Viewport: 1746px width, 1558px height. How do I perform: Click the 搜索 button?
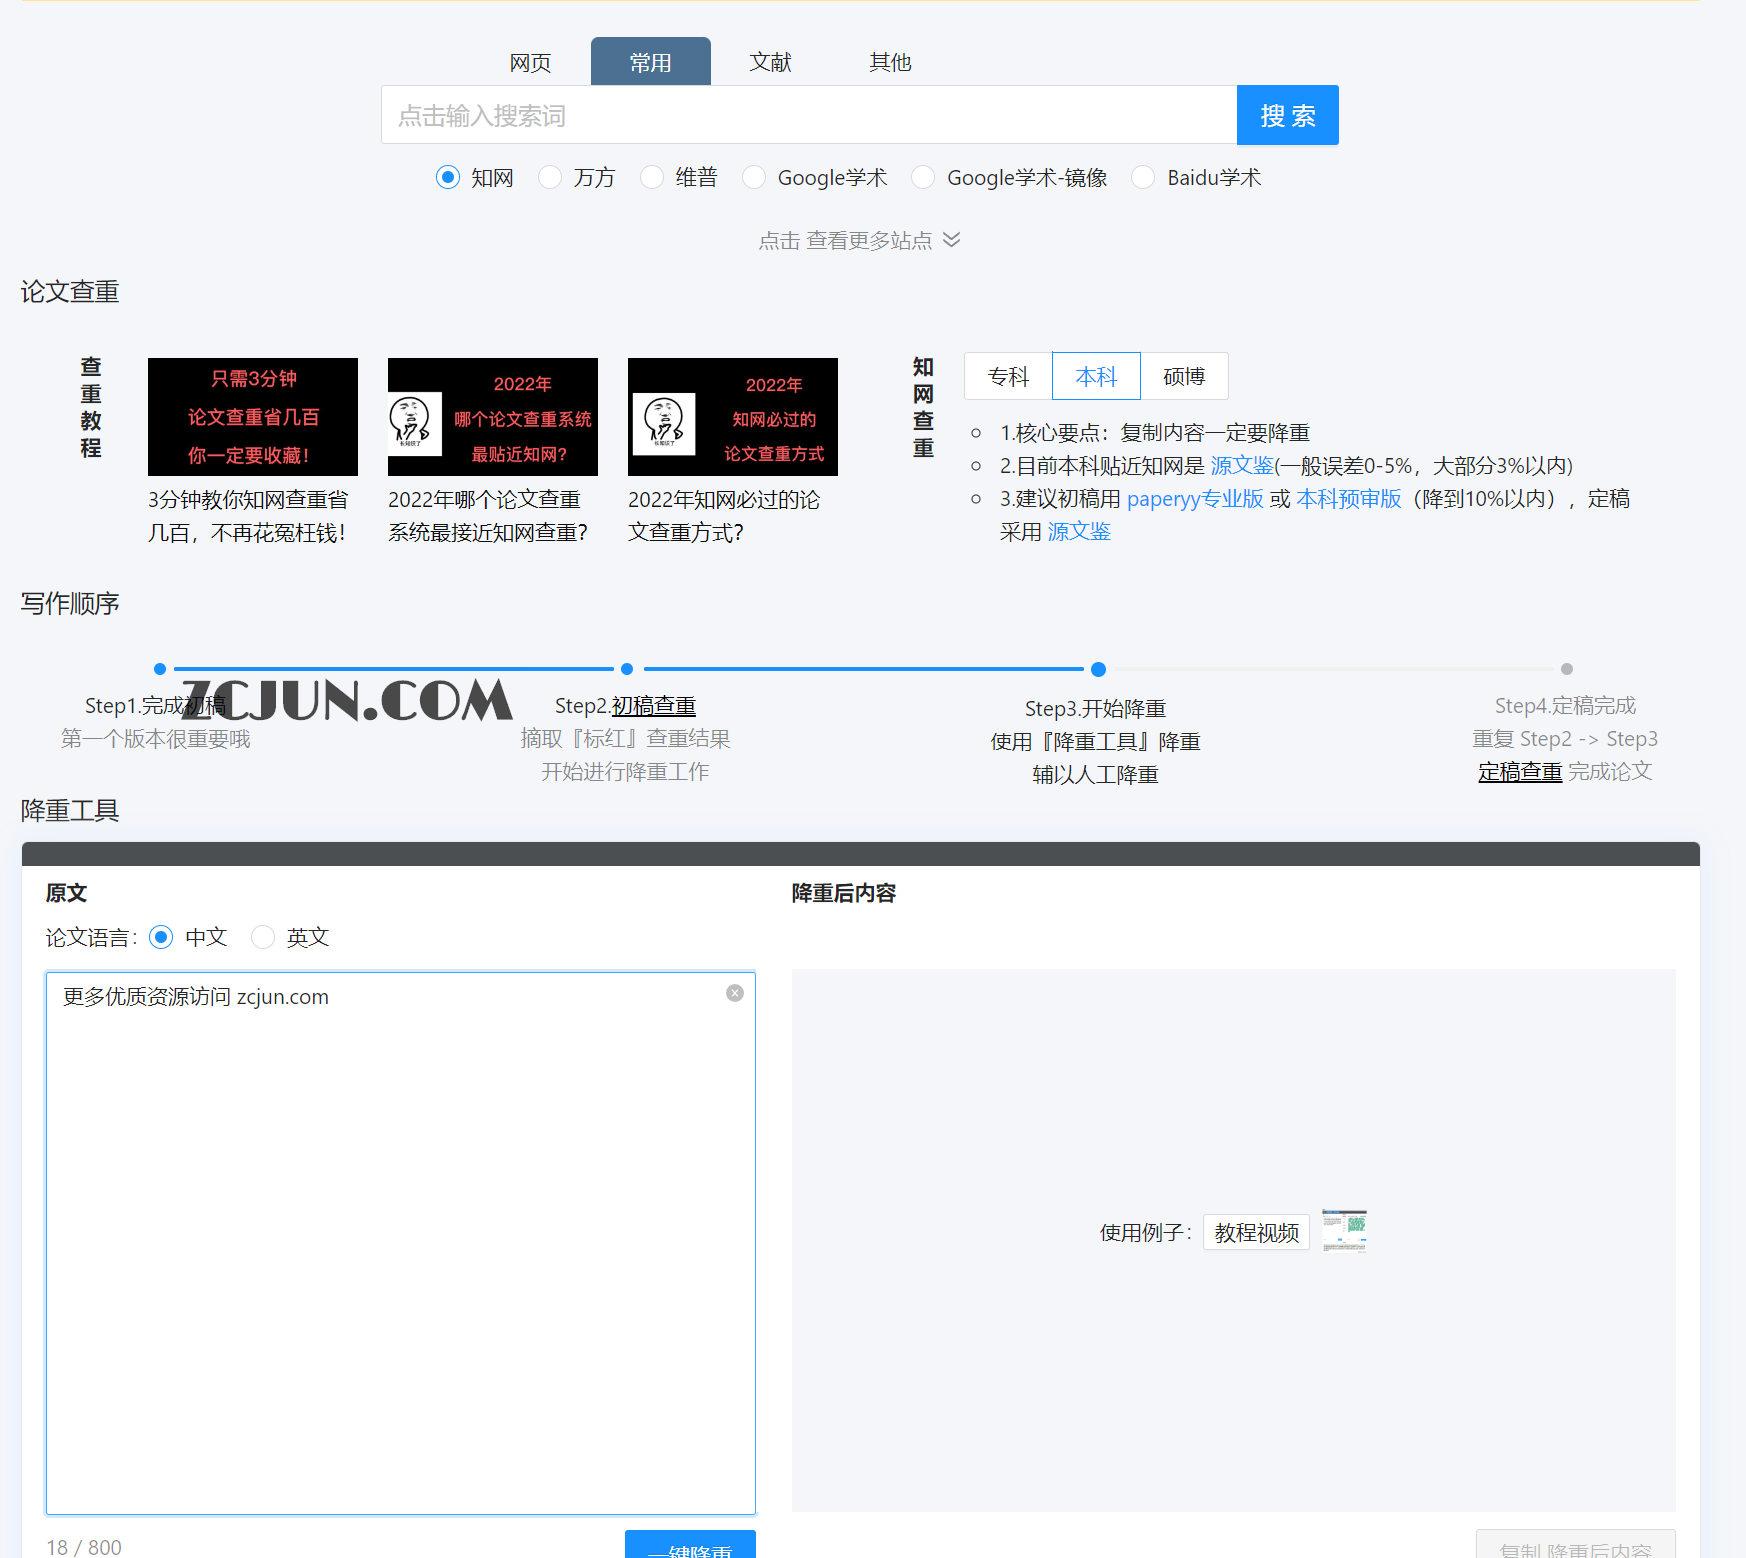(x=1287, y=115)
